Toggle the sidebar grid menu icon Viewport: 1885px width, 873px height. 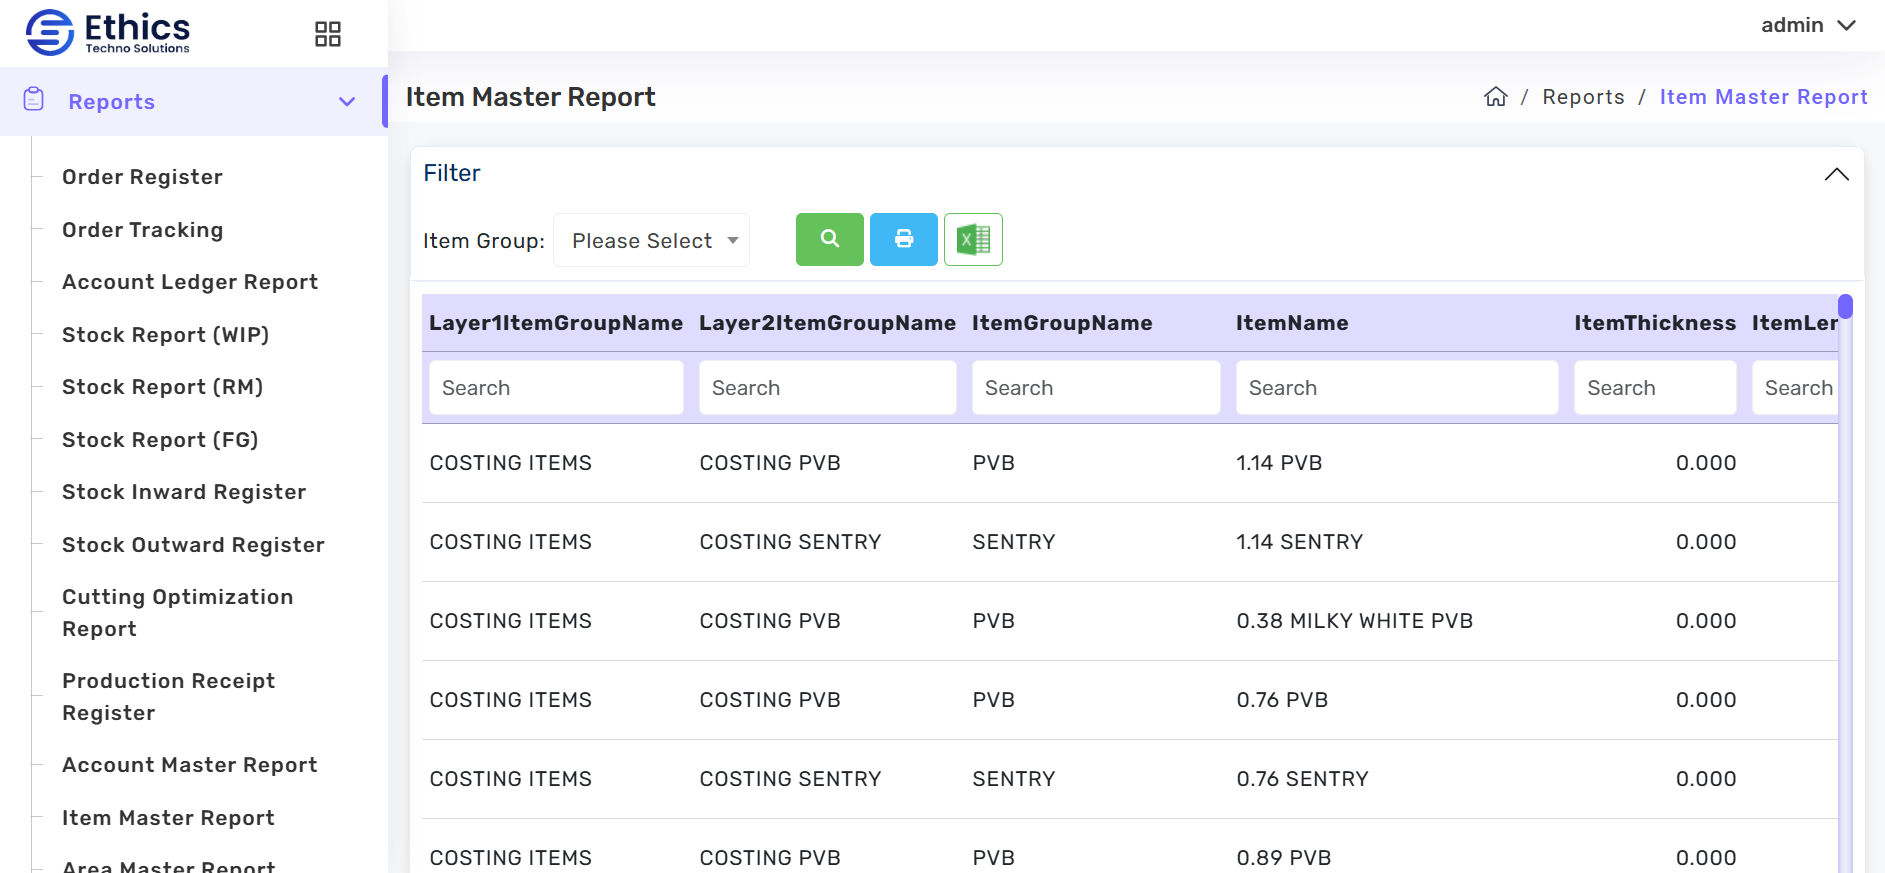[328, 34]
